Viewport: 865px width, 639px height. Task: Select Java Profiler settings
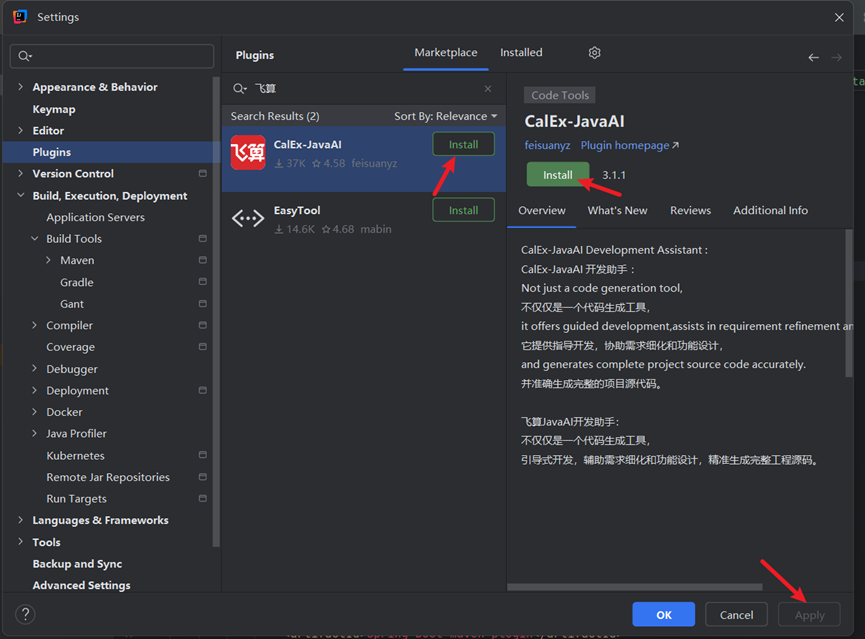tap(76, 434)
